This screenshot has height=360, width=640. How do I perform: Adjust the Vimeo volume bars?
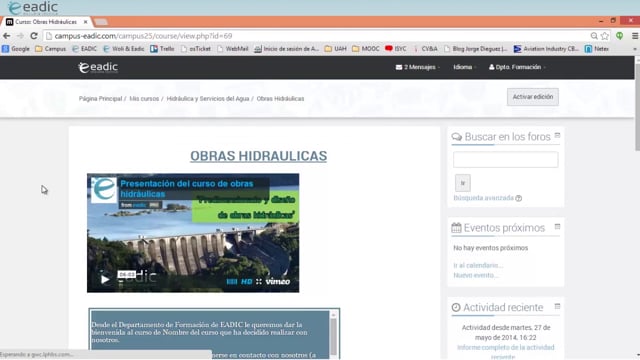click(x=231, y=282)
